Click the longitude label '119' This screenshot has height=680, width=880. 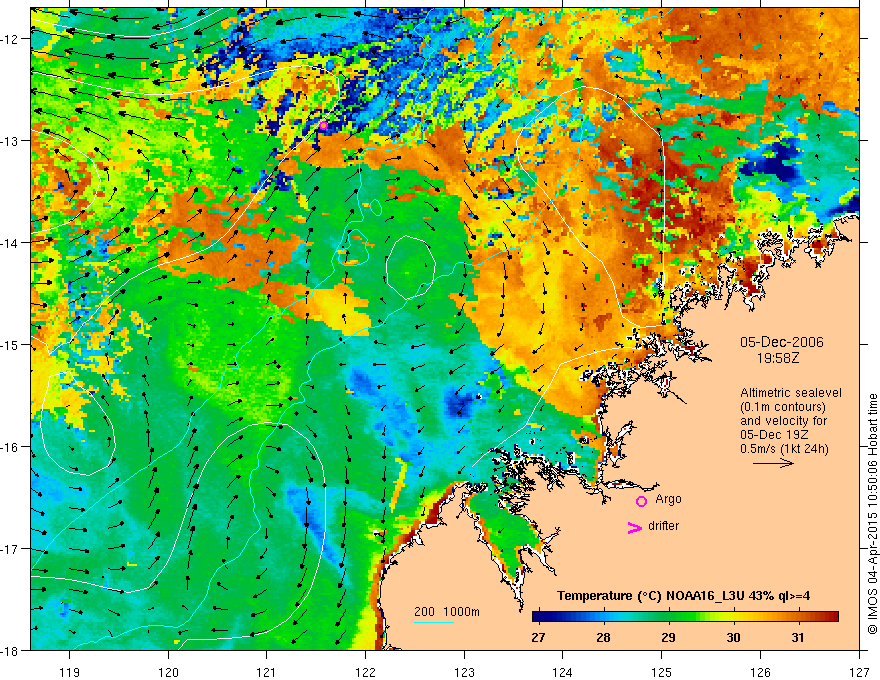point(70,672)
